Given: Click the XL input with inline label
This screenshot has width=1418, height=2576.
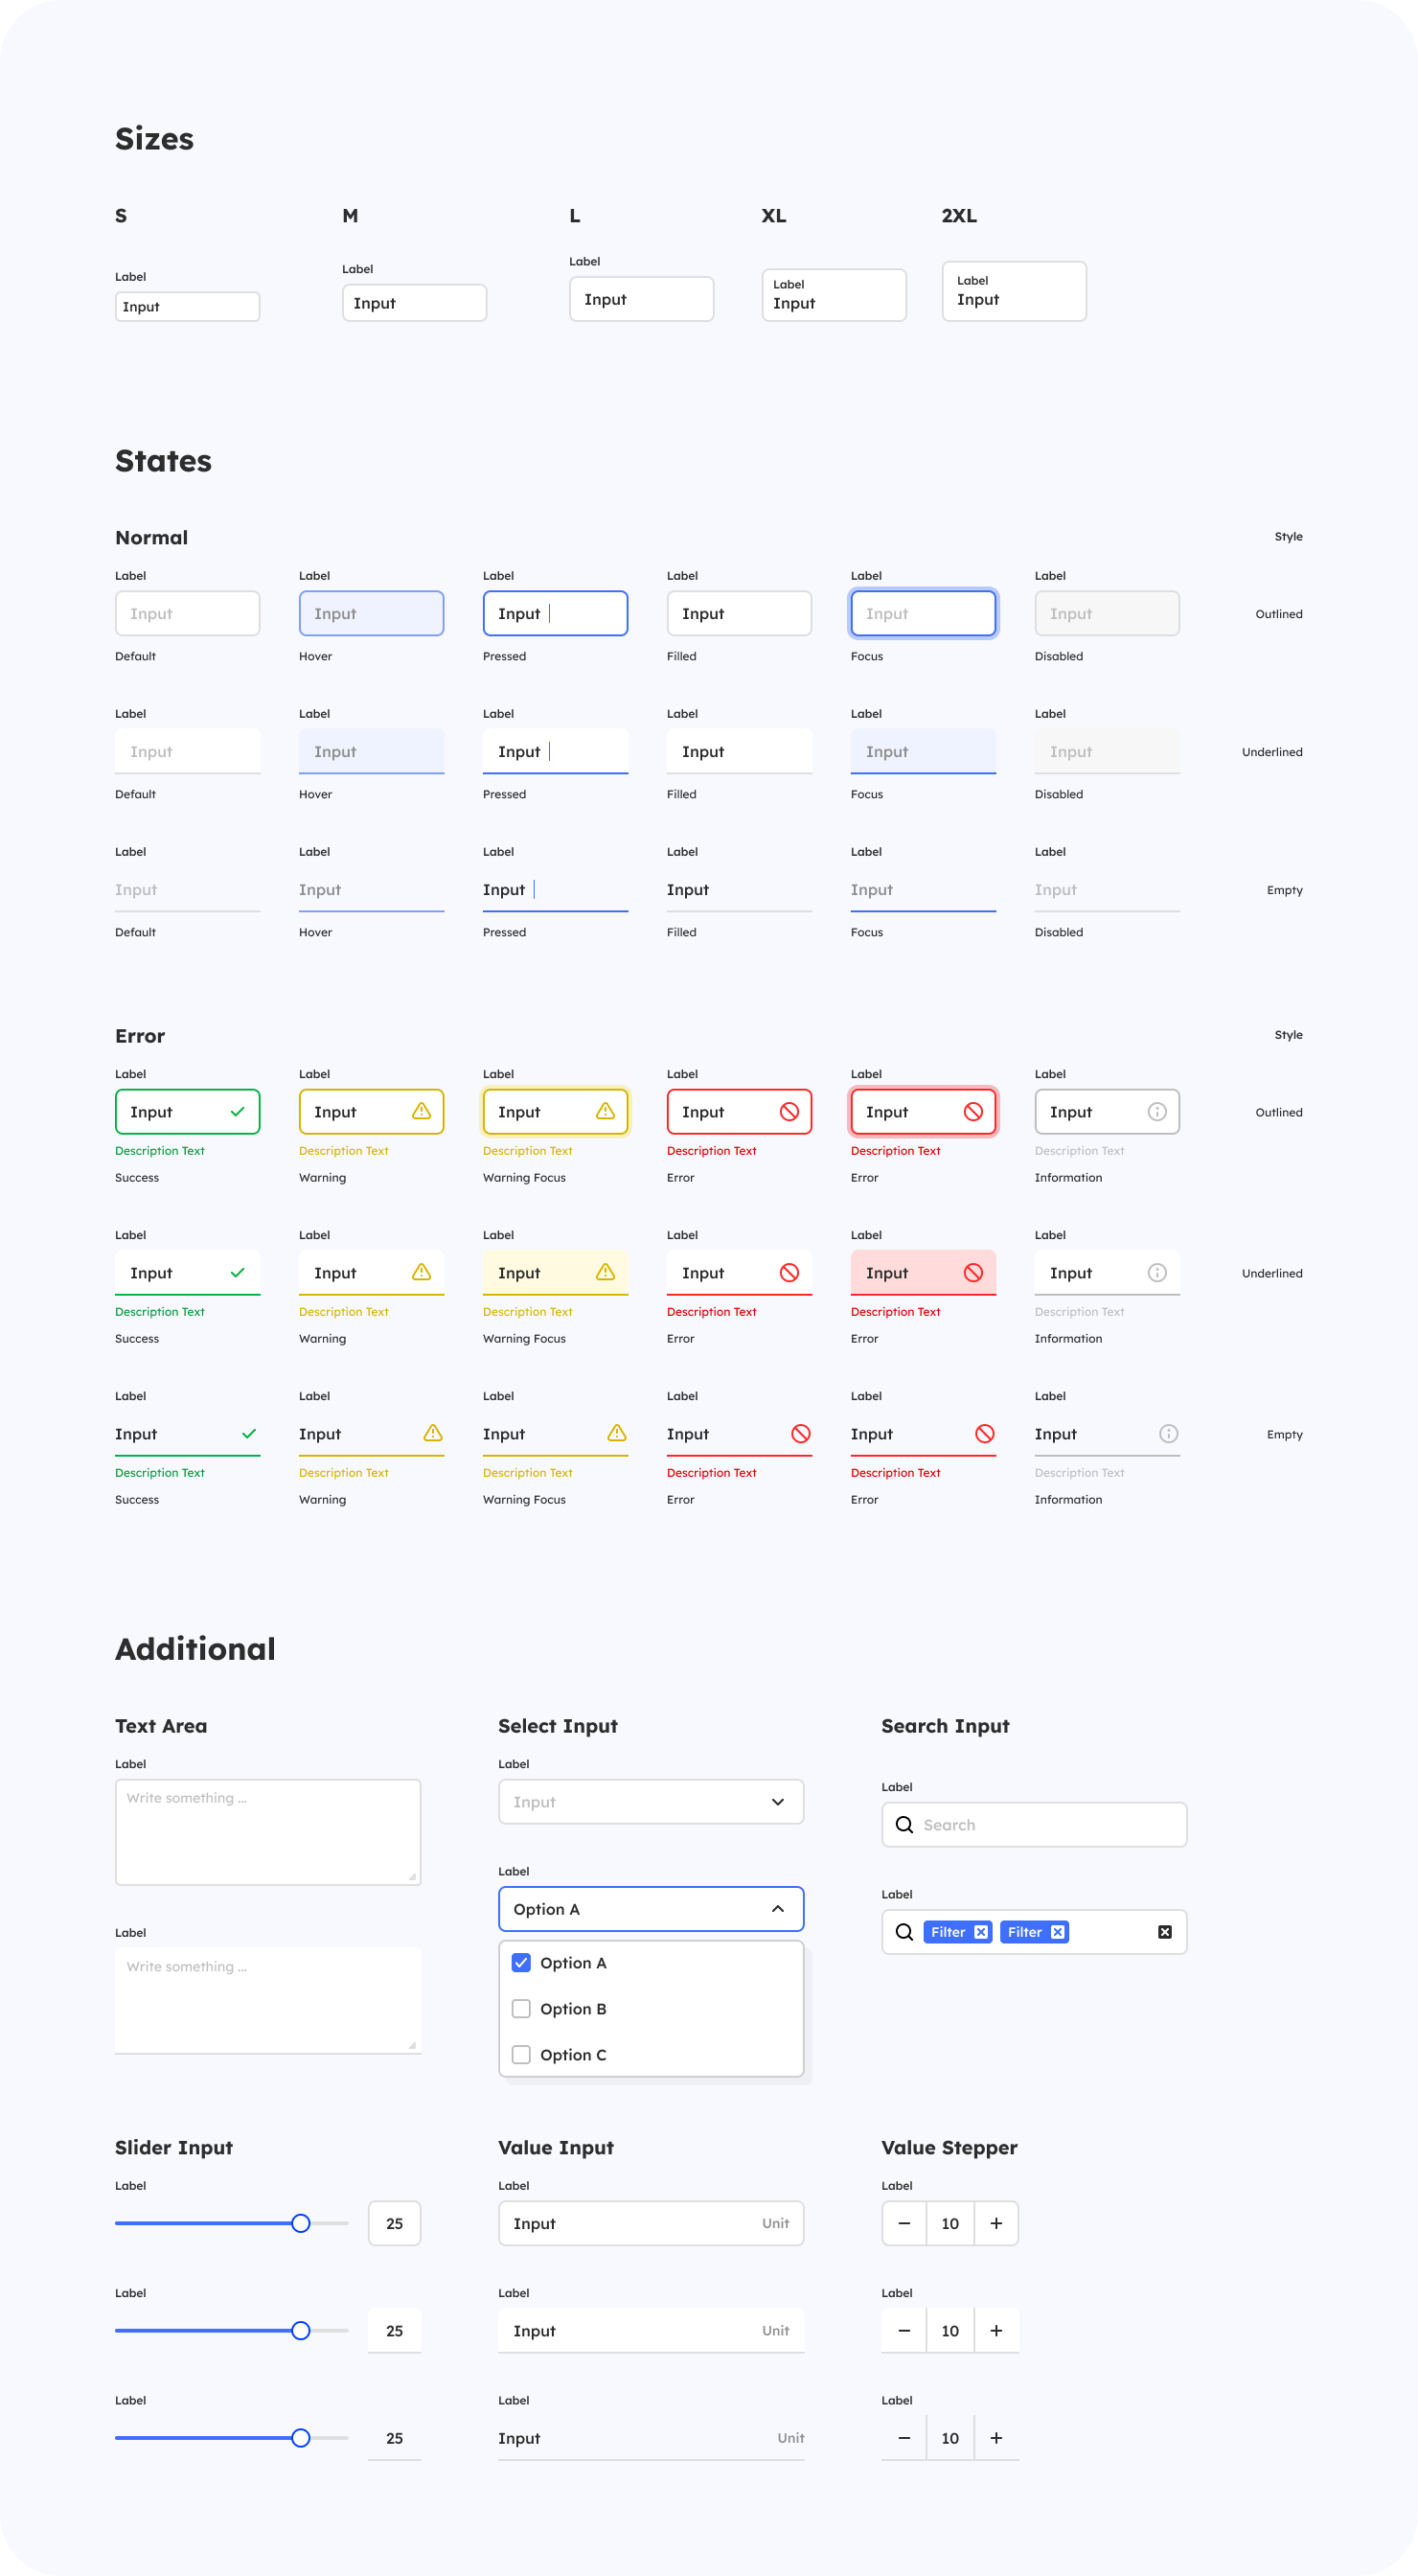Looking at the screenshot, I should [834, 295].
